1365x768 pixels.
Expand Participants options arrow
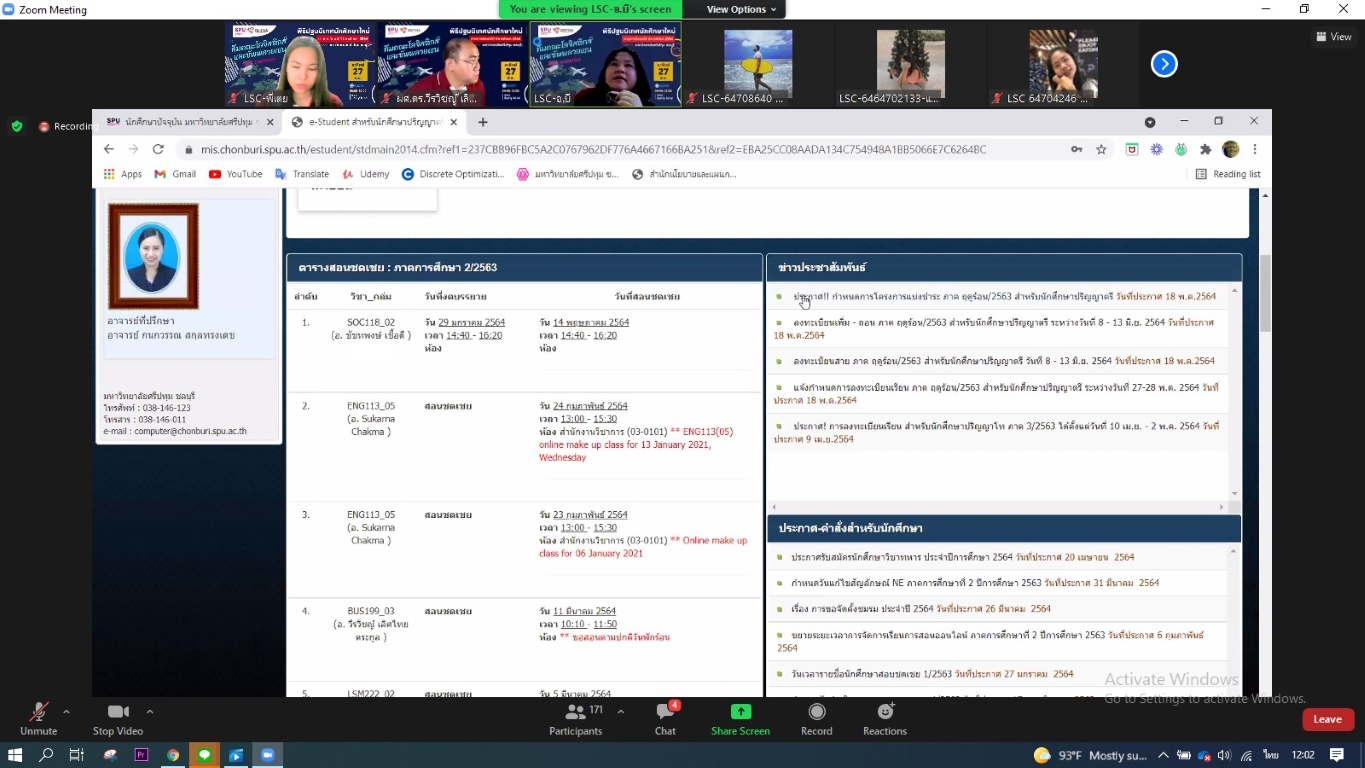pyautogui.click(x=620, y=712)
